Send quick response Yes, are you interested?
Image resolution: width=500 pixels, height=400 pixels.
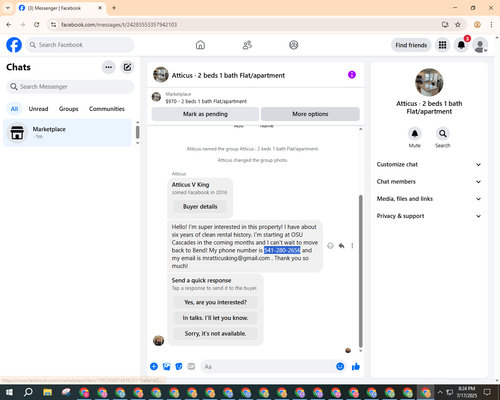point(215,302)
